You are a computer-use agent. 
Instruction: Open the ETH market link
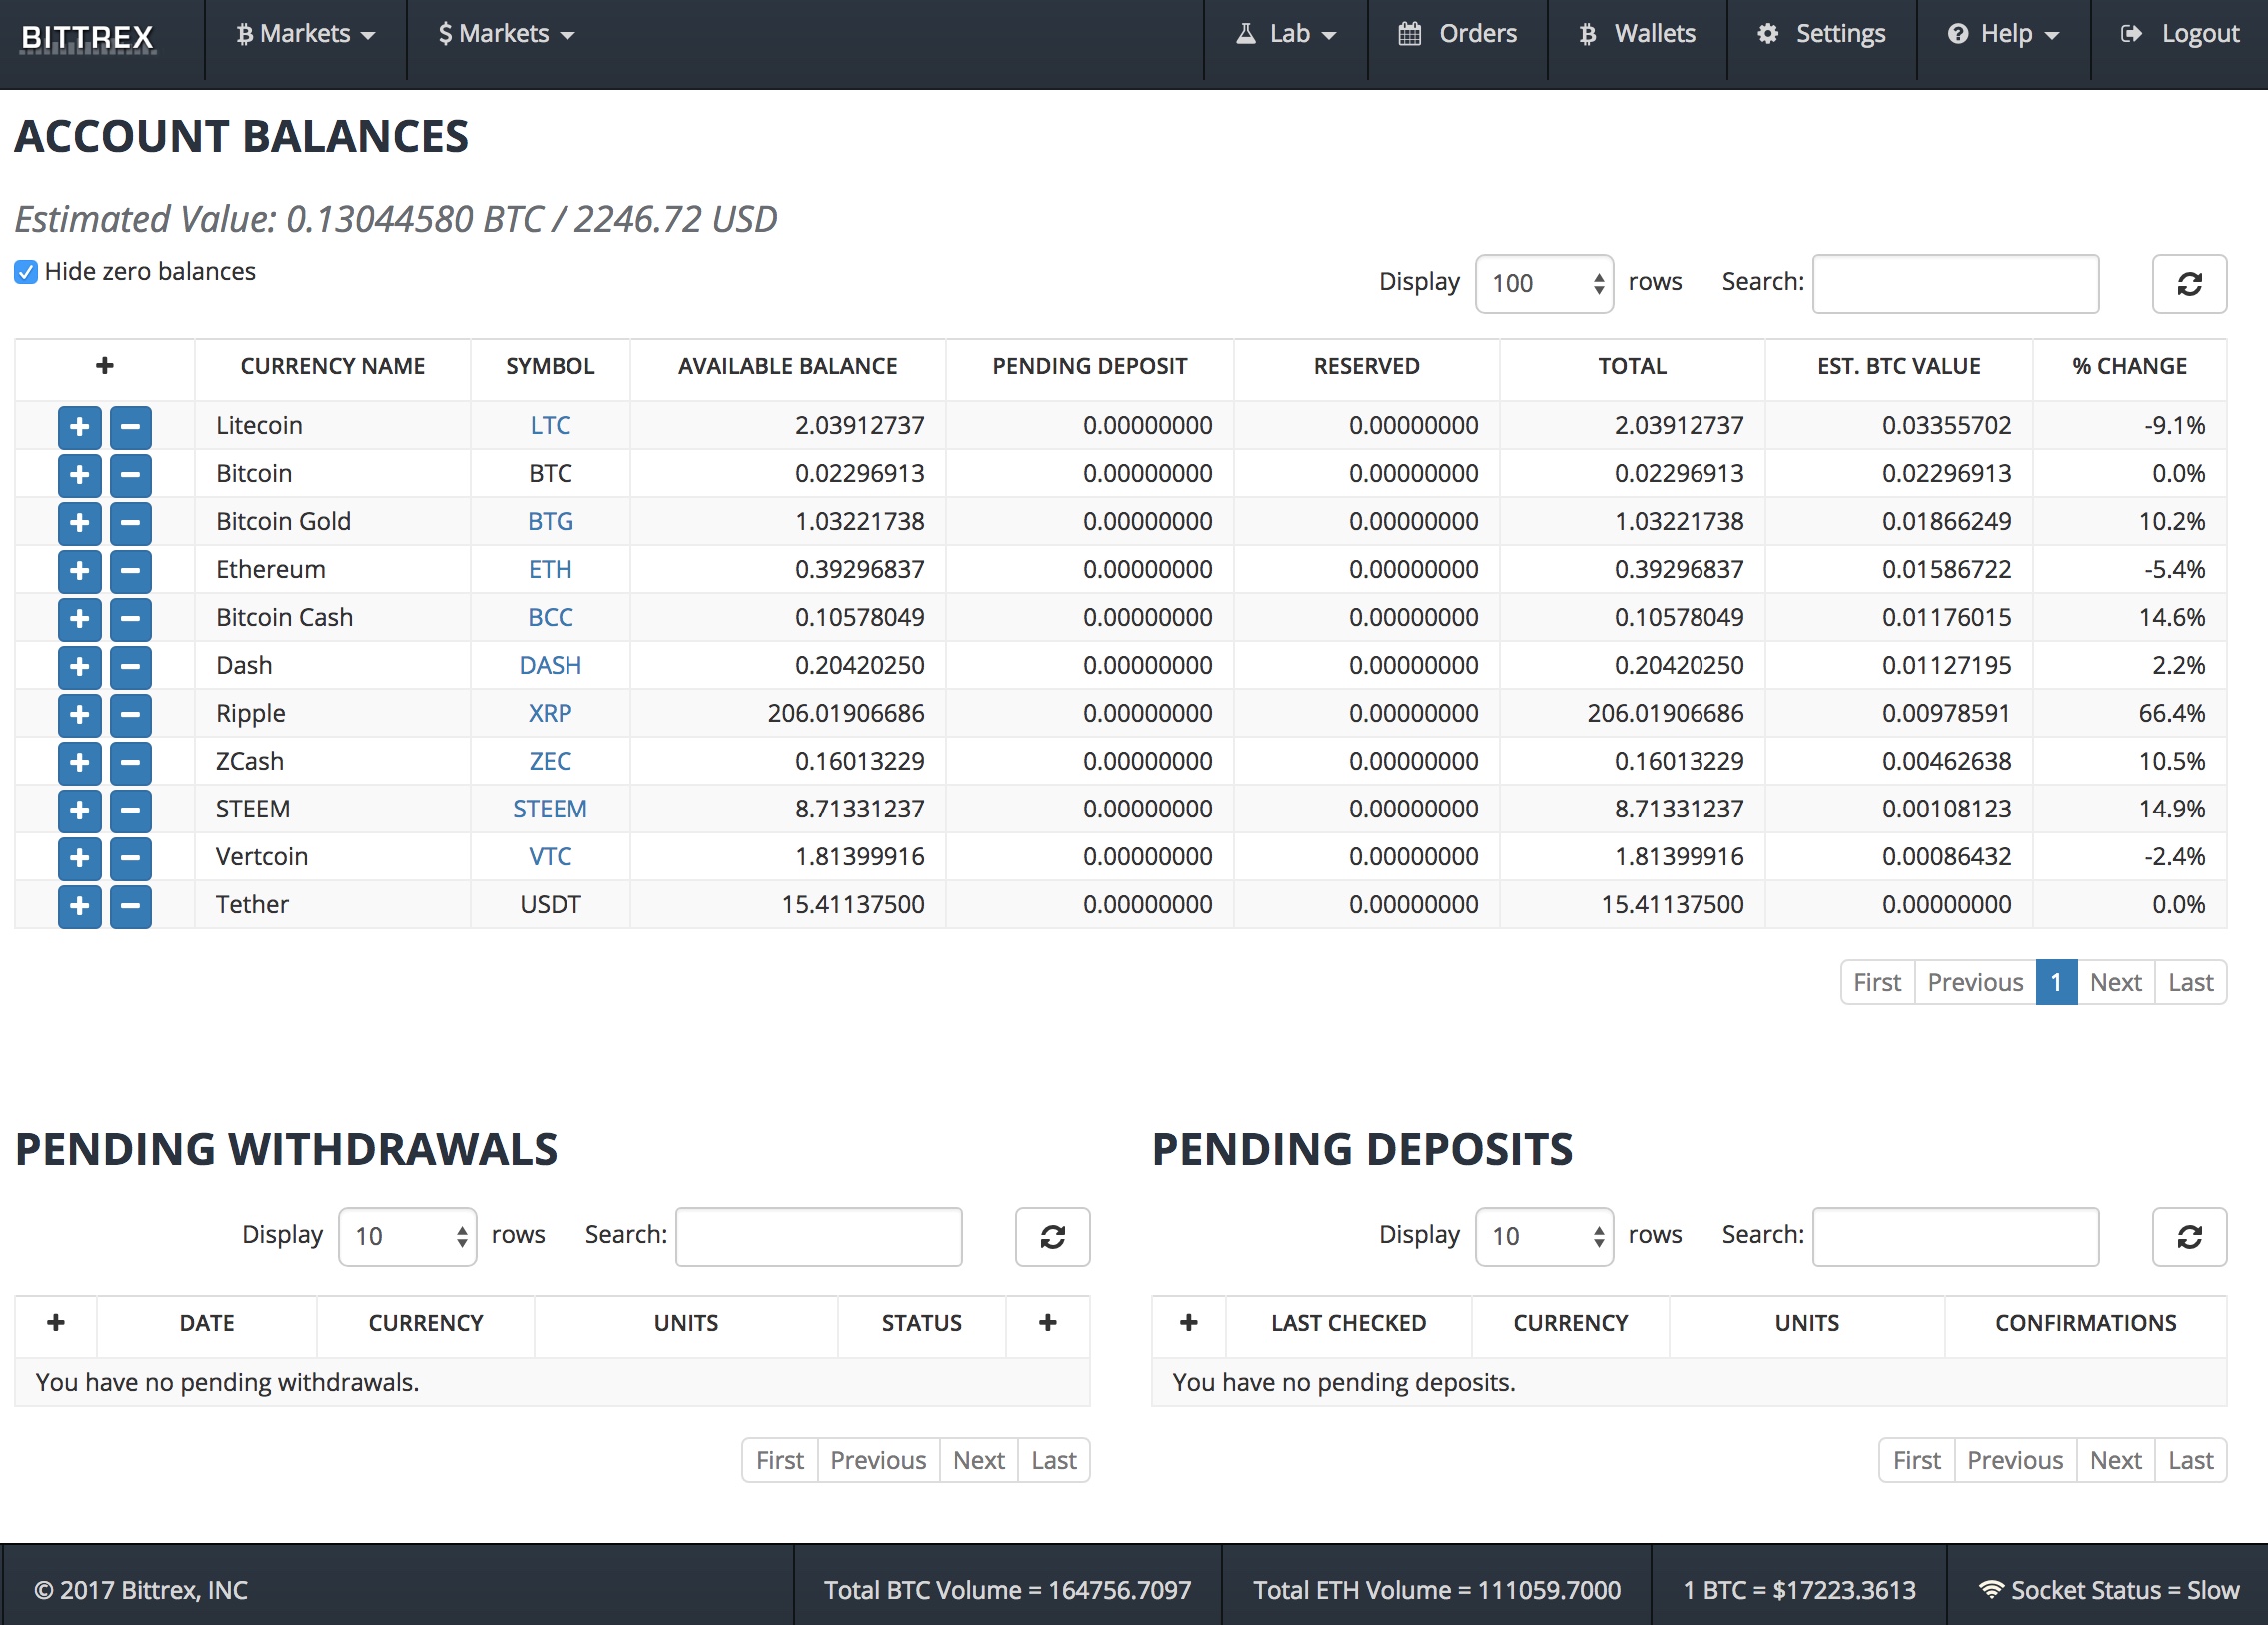tap(550, 569)
